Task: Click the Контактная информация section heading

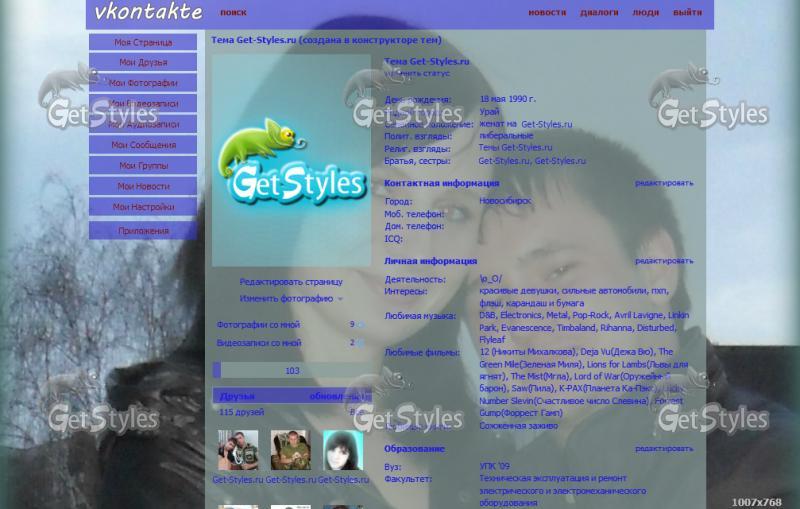Action: 441,183
